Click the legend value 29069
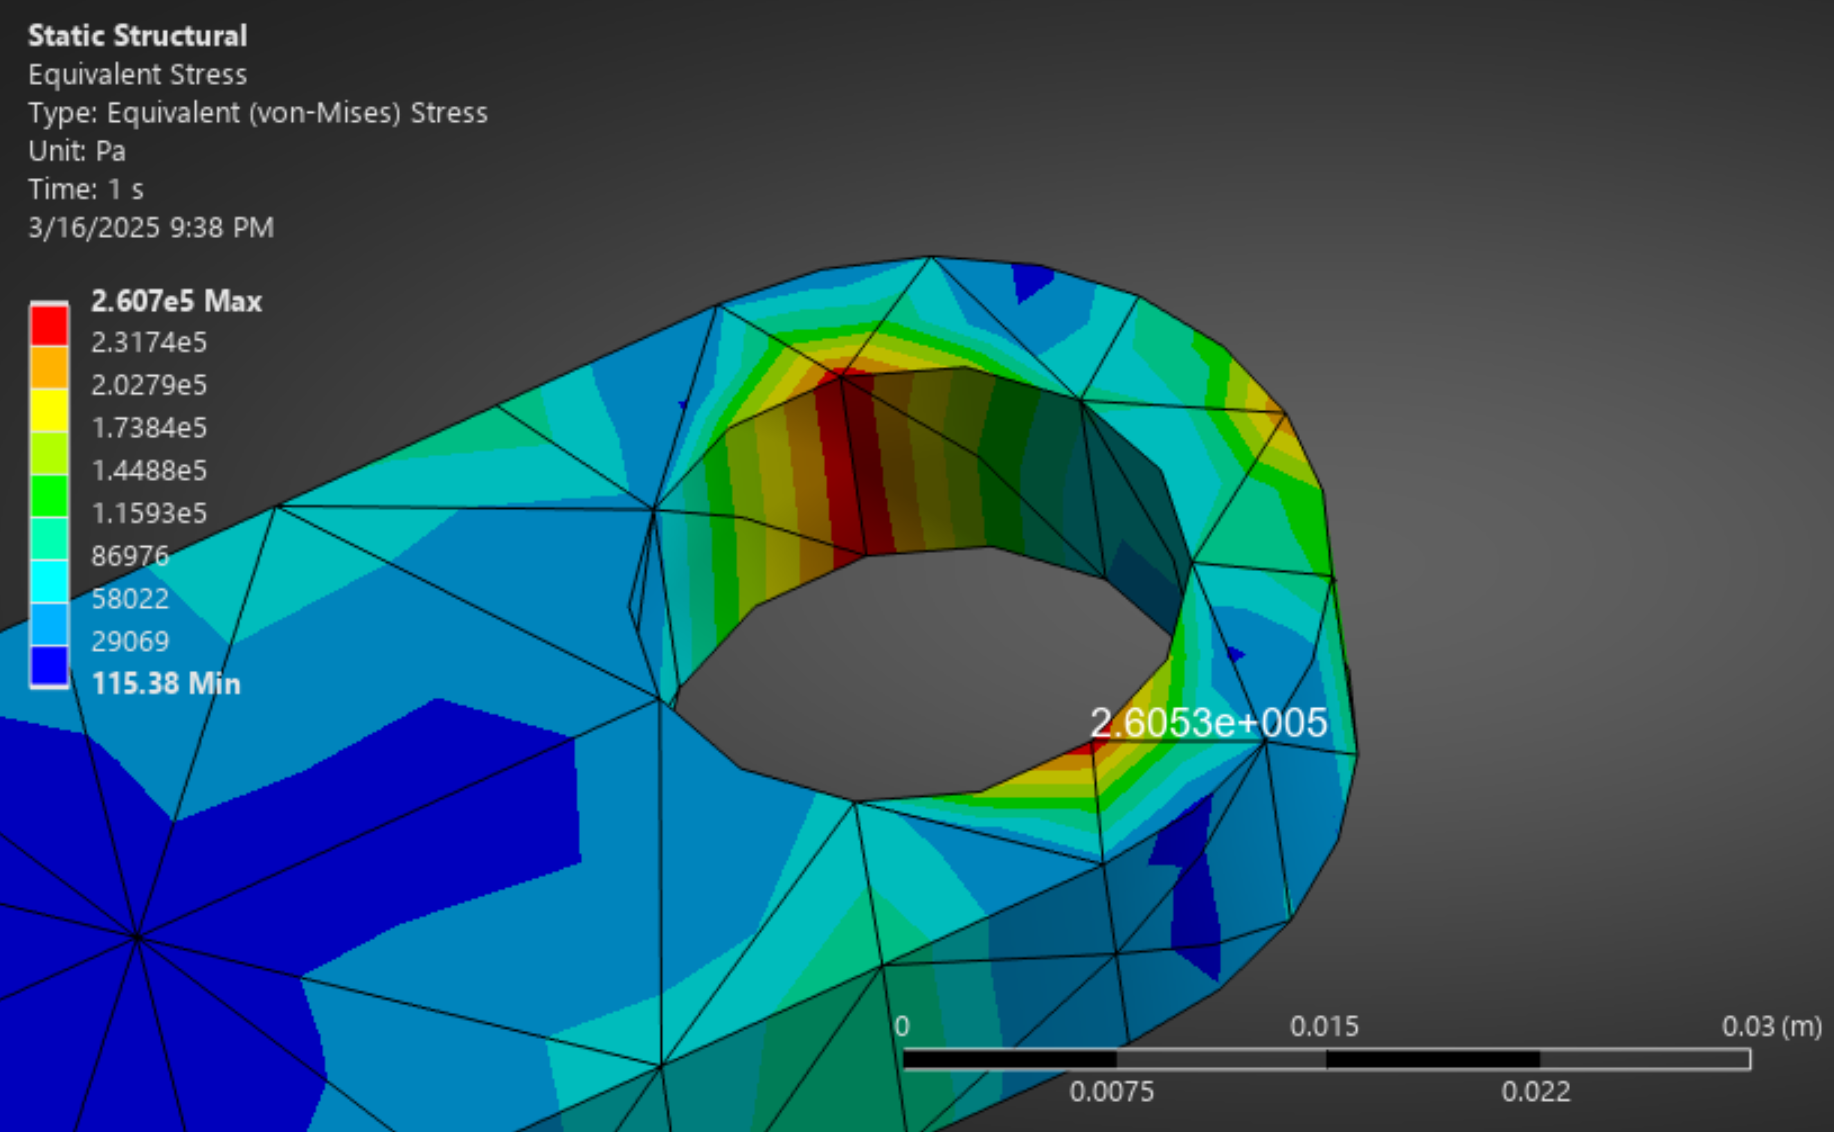Image resolution: width=1834 pixels, height=1132 pixels. point(130,642)
